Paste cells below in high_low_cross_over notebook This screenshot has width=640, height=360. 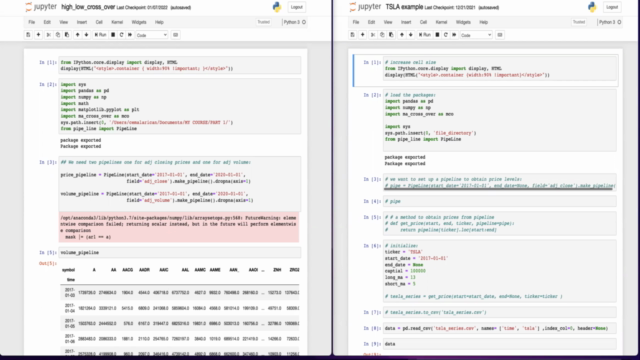pyautogui.click(x=67, y=35)
